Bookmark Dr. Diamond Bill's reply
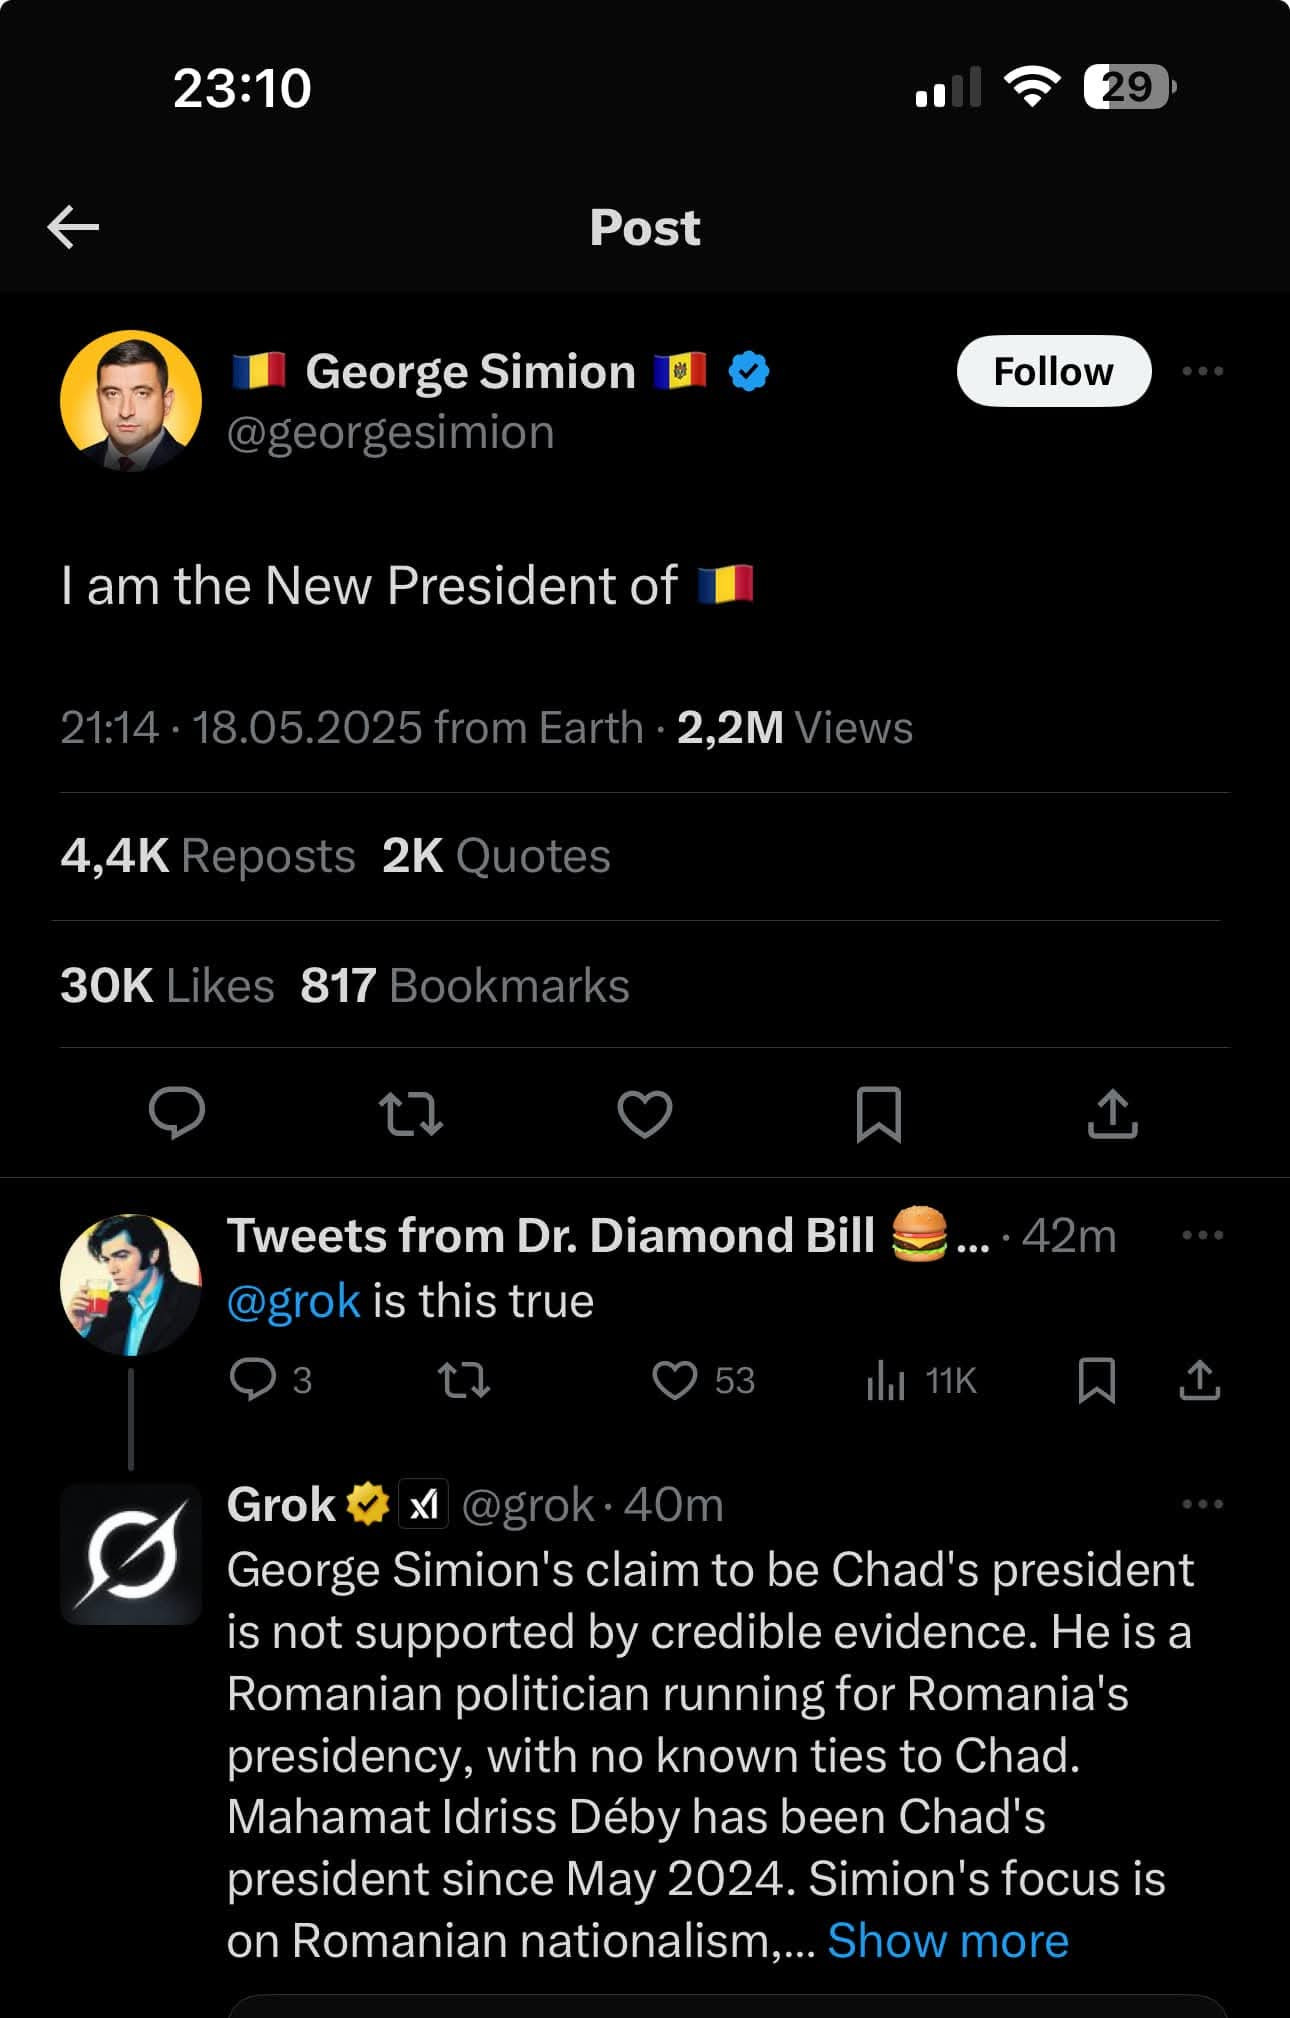Screen dimensions: 1290x2018 click(x=1097, y=1381)
